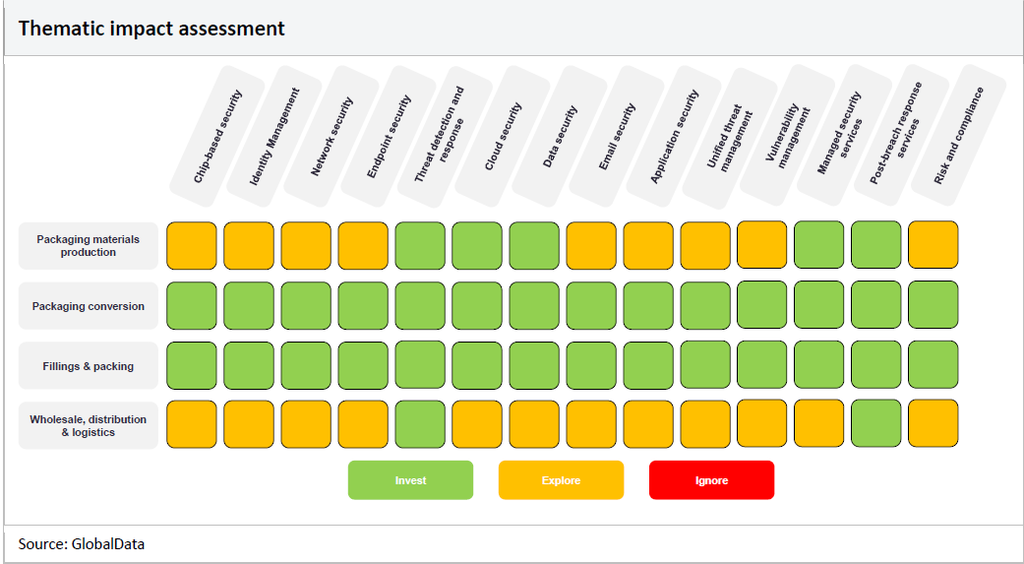Click the Email security column header
Viewport: 1024px width, 564px height.
(617, 137)
